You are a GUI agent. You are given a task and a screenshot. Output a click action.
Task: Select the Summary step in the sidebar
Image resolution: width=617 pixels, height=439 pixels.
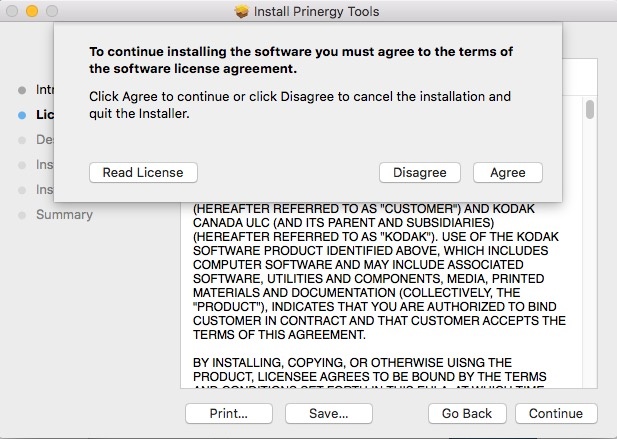click(64, 214)
